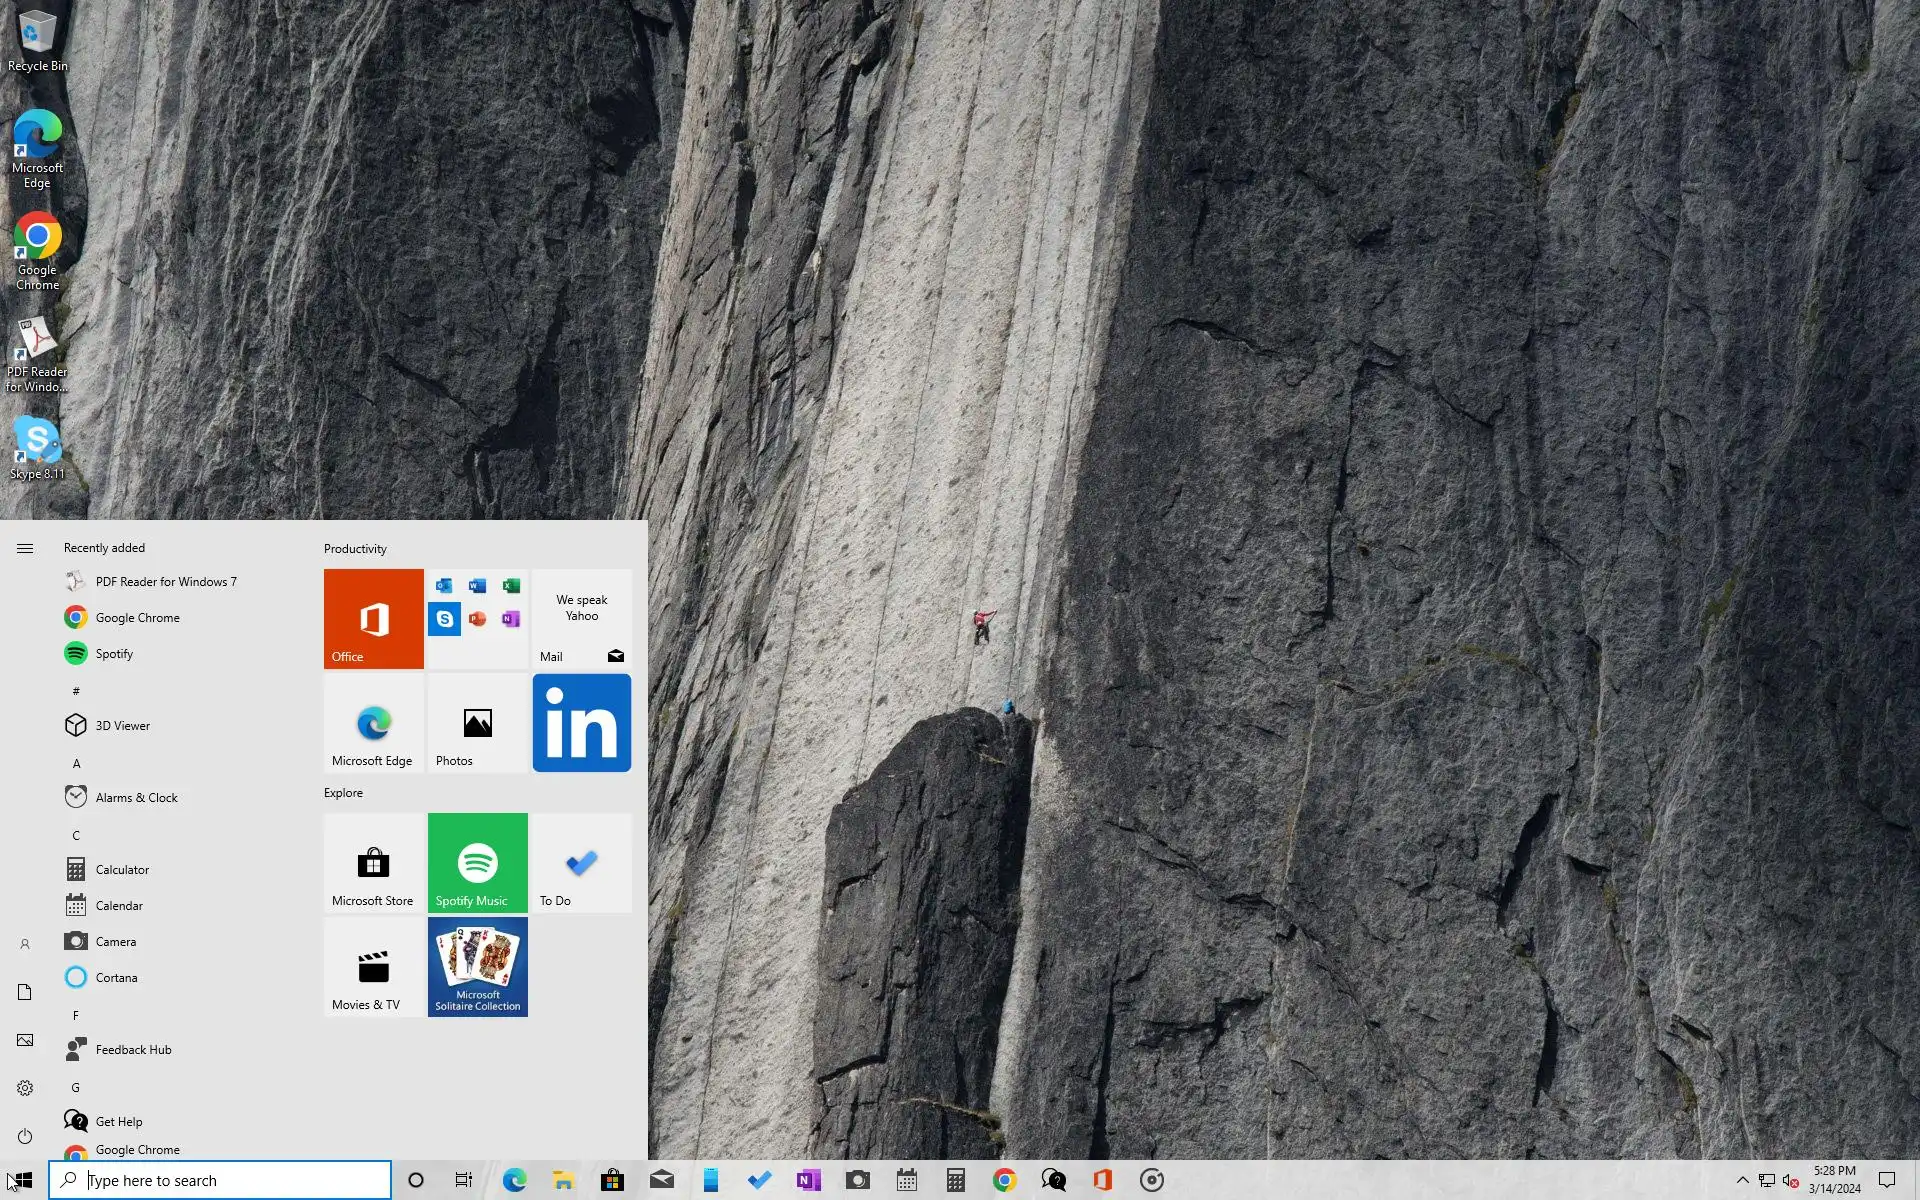The width and height of the screenshot is (1920, 1200).
Task: Click the taskbar clock and date
Action: pos(1834,1180)
